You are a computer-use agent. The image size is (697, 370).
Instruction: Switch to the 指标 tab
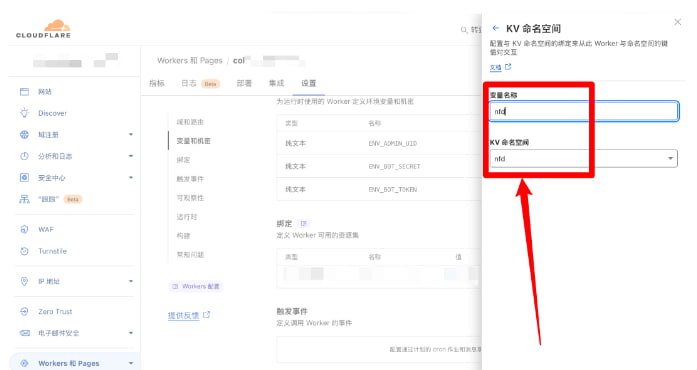point(156,83)
